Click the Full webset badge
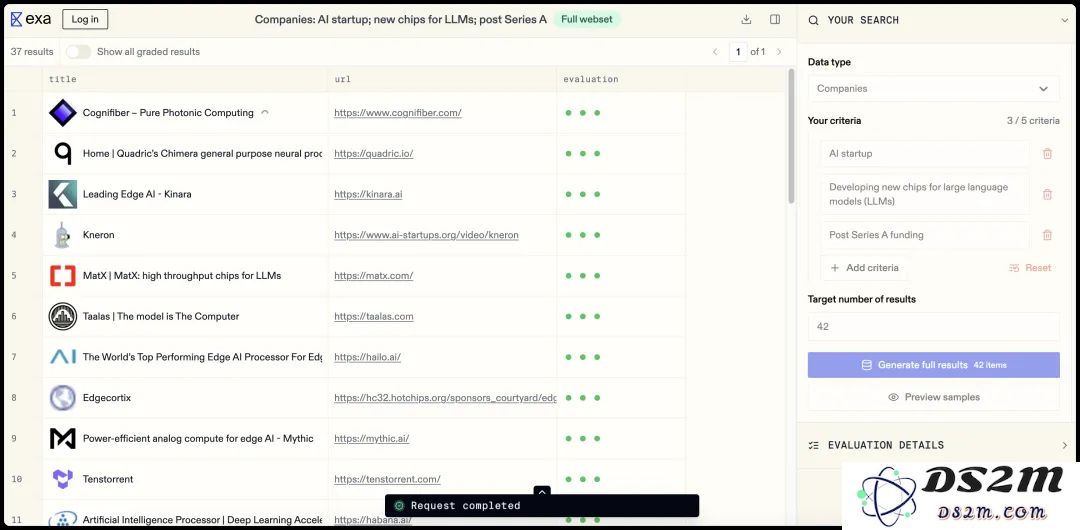The height and width of the screenshot is (530, 1080). [587, 19]
